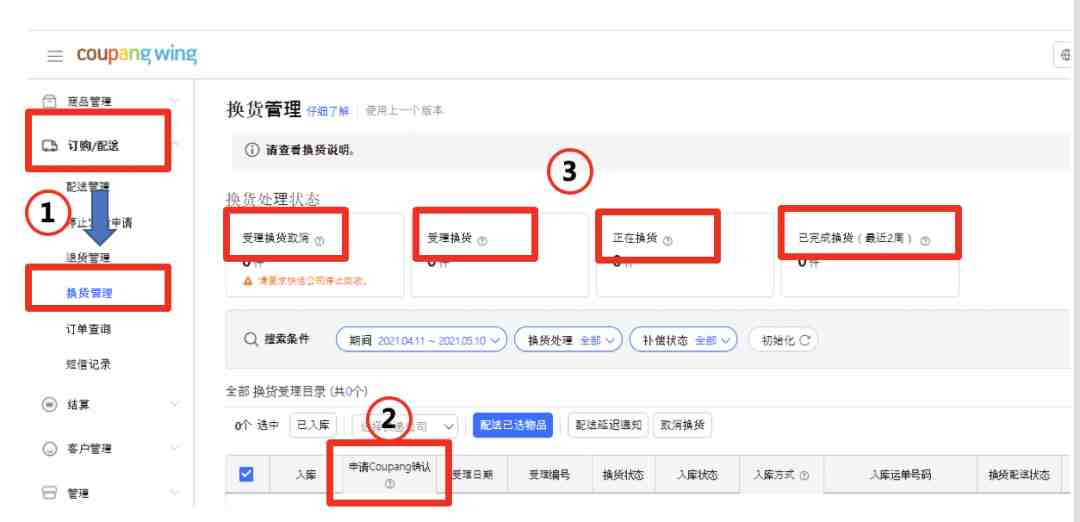This screenshot has width=1080, height=522.
Task: Open 短信记录 in the sidebar
Action: 88,365
